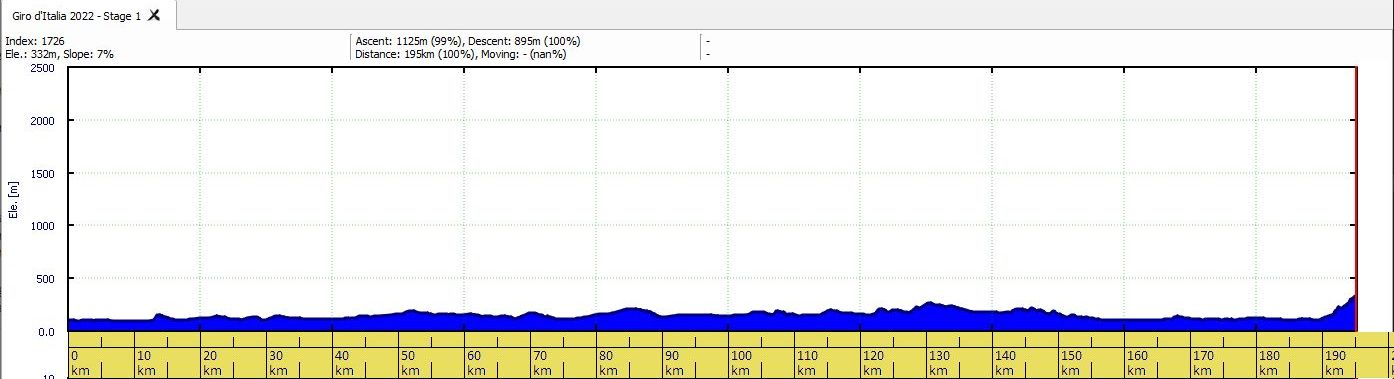The height and width of the screenshot is (379, 1394).
Task: Click the 2500 elevation axis label
Action: [42, 68]
